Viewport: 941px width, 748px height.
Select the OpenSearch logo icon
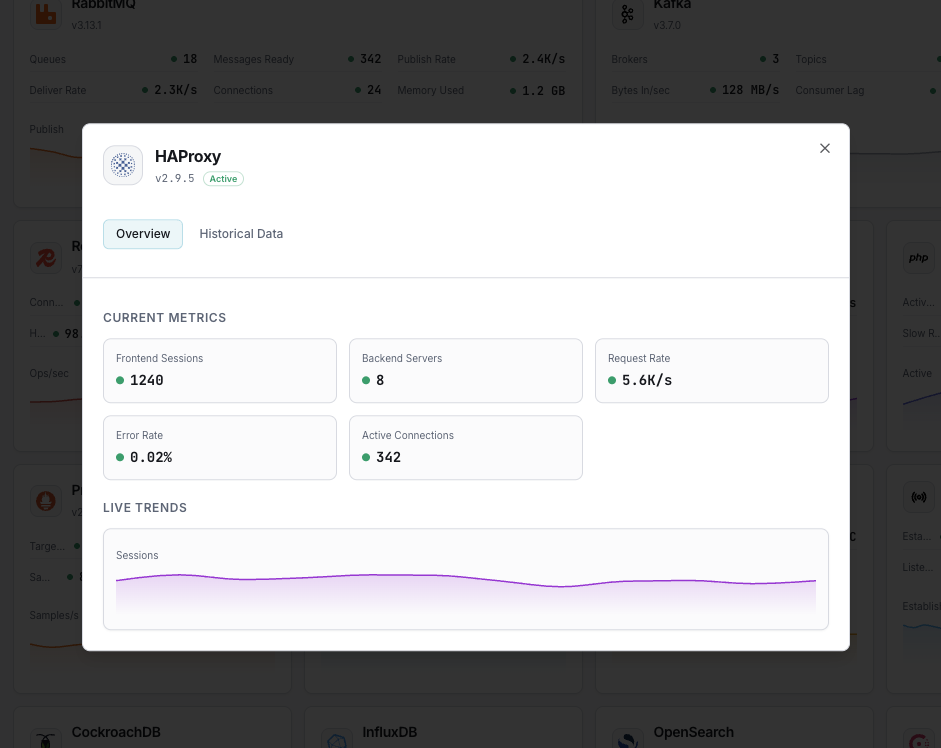pyautogui.click(x=628, y=740)
